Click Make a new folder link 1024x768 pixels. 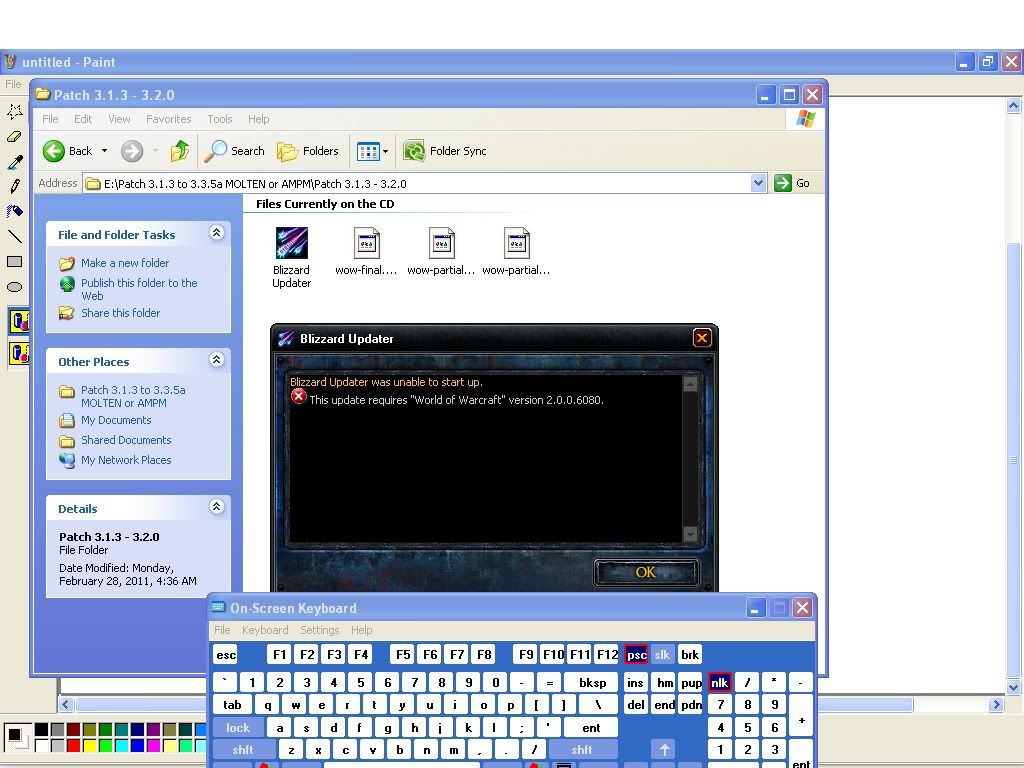pyautogui.click(x=125, y=263)
